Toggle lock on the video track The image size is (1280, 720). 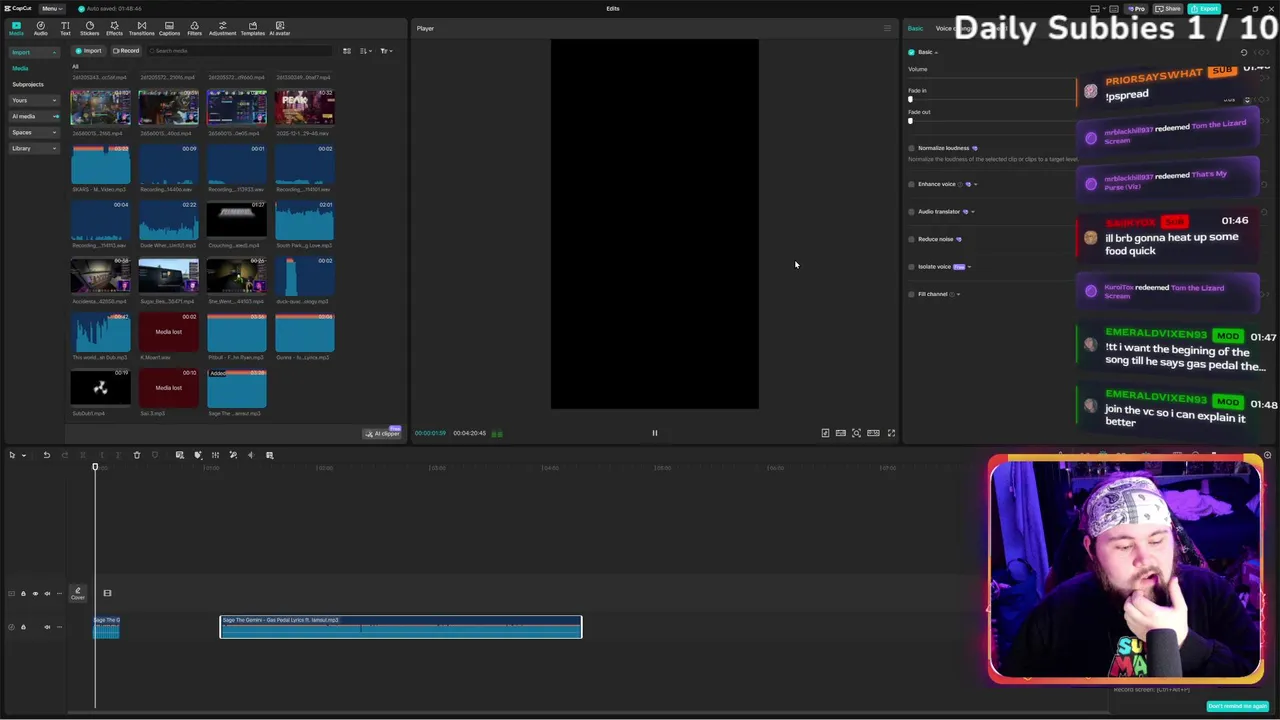pos(23,593)
